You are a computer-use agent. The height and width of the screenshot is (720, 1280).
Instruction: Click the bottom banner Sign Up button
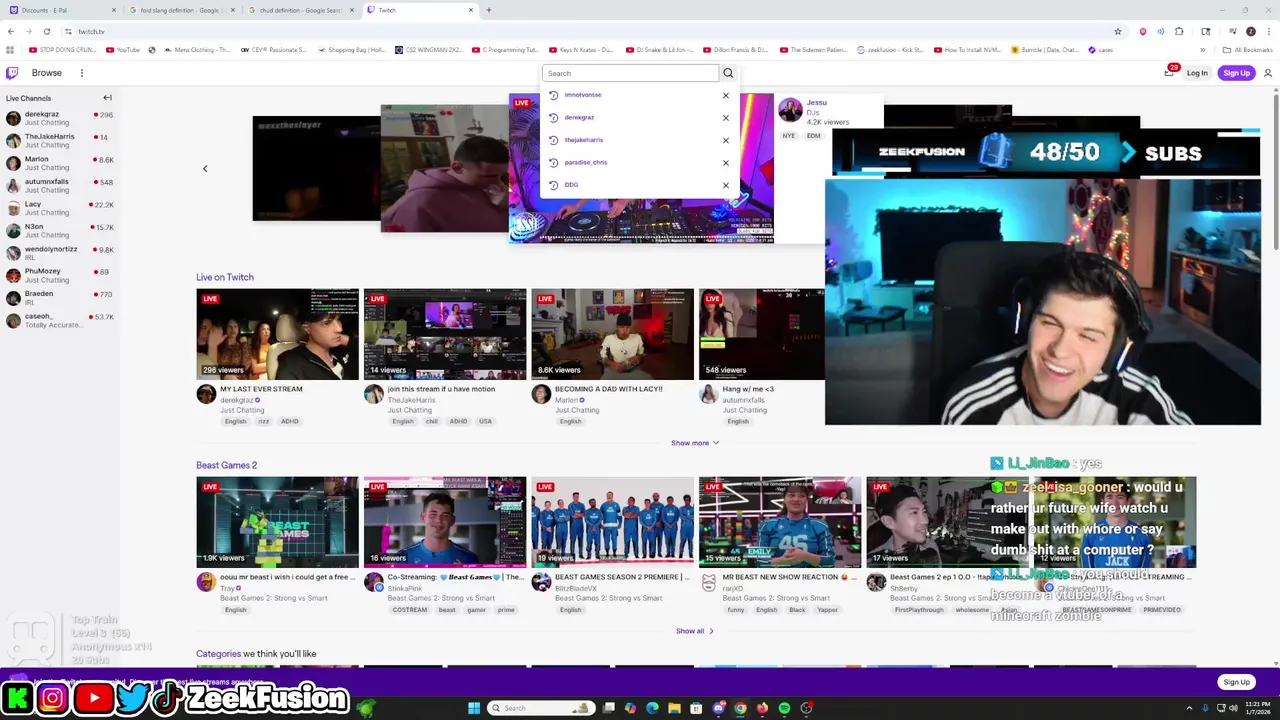[x=1236, y=682]
